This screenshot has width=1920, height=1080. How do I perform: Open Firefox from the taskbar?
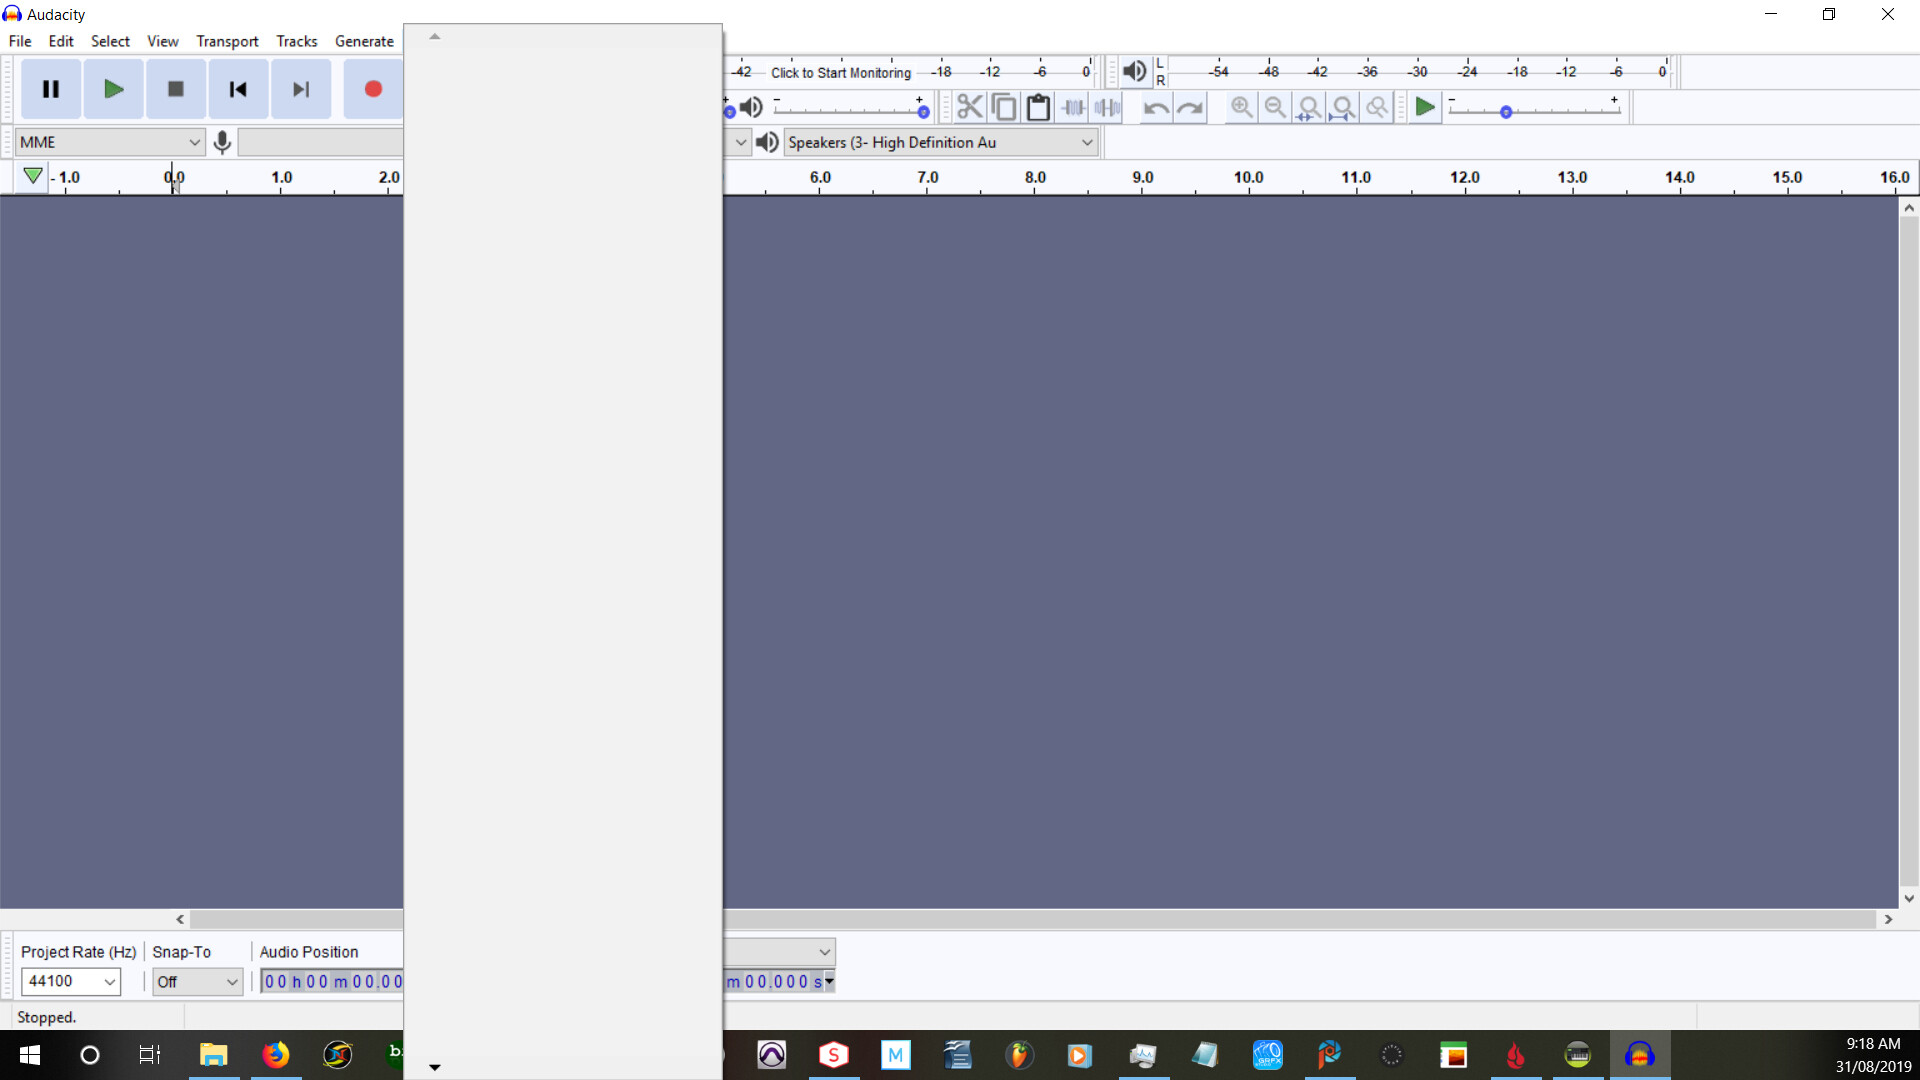[276, 1055]
